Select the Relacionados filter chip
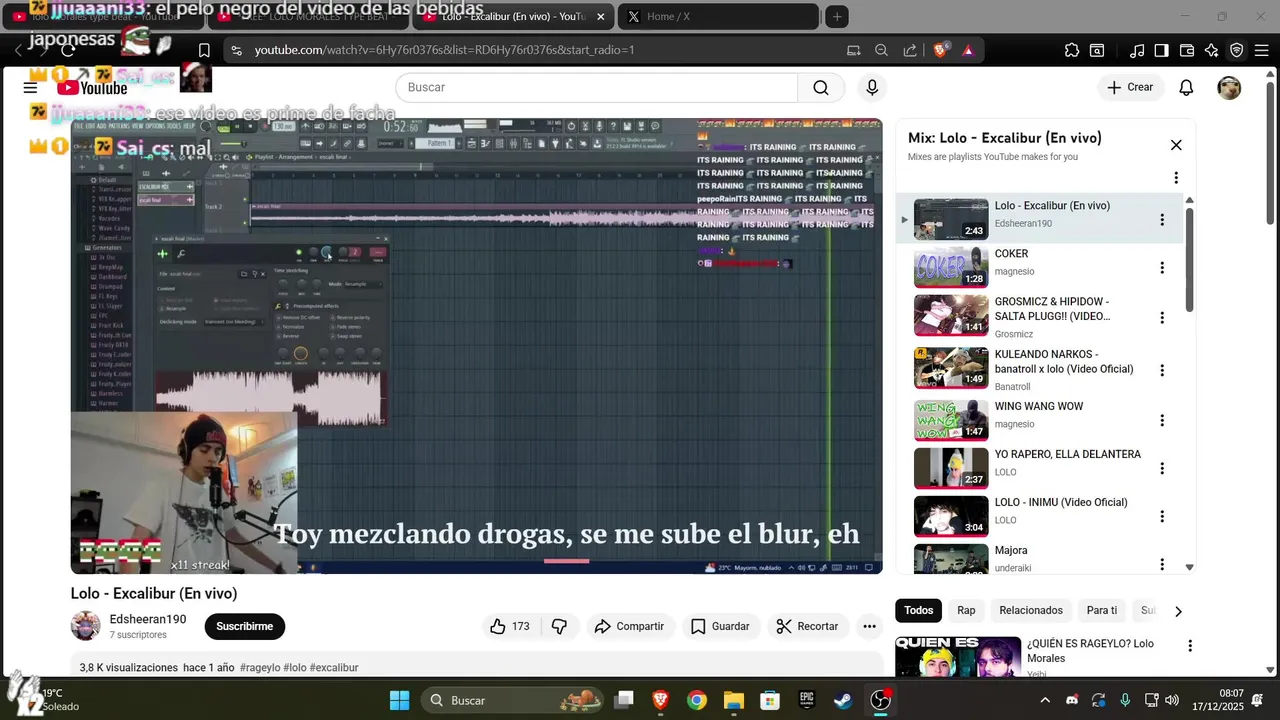 point(1031,610)
